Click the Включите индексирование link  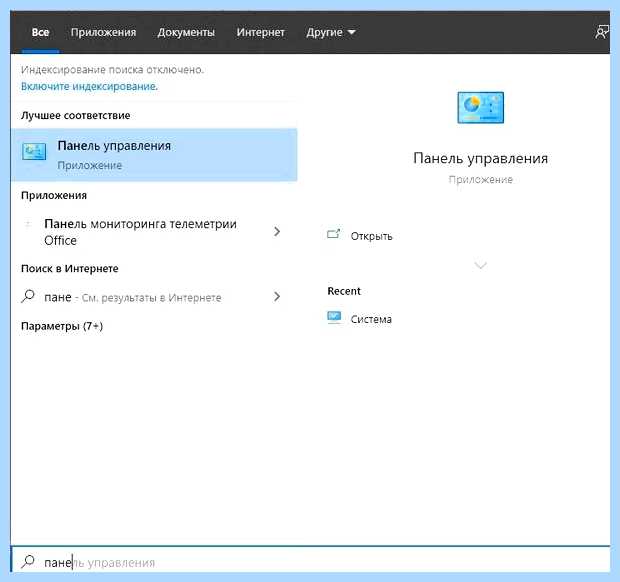click(x=89, y=86)
